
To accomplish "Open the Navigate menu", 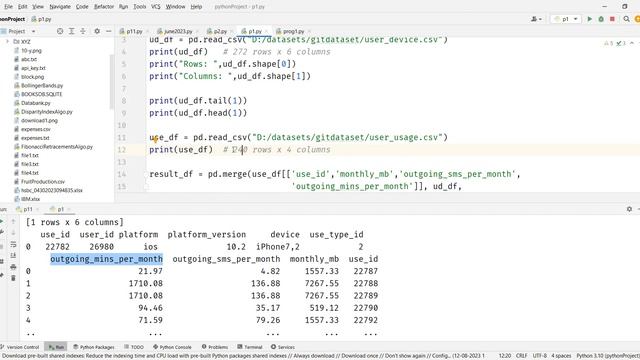I will (x=60, y=7).
